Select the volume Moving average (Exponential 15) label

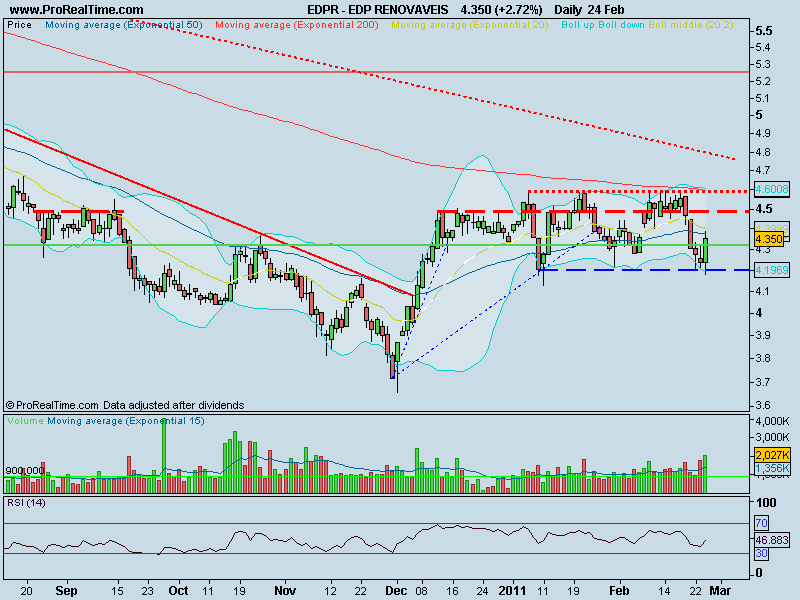pos(126,421)
